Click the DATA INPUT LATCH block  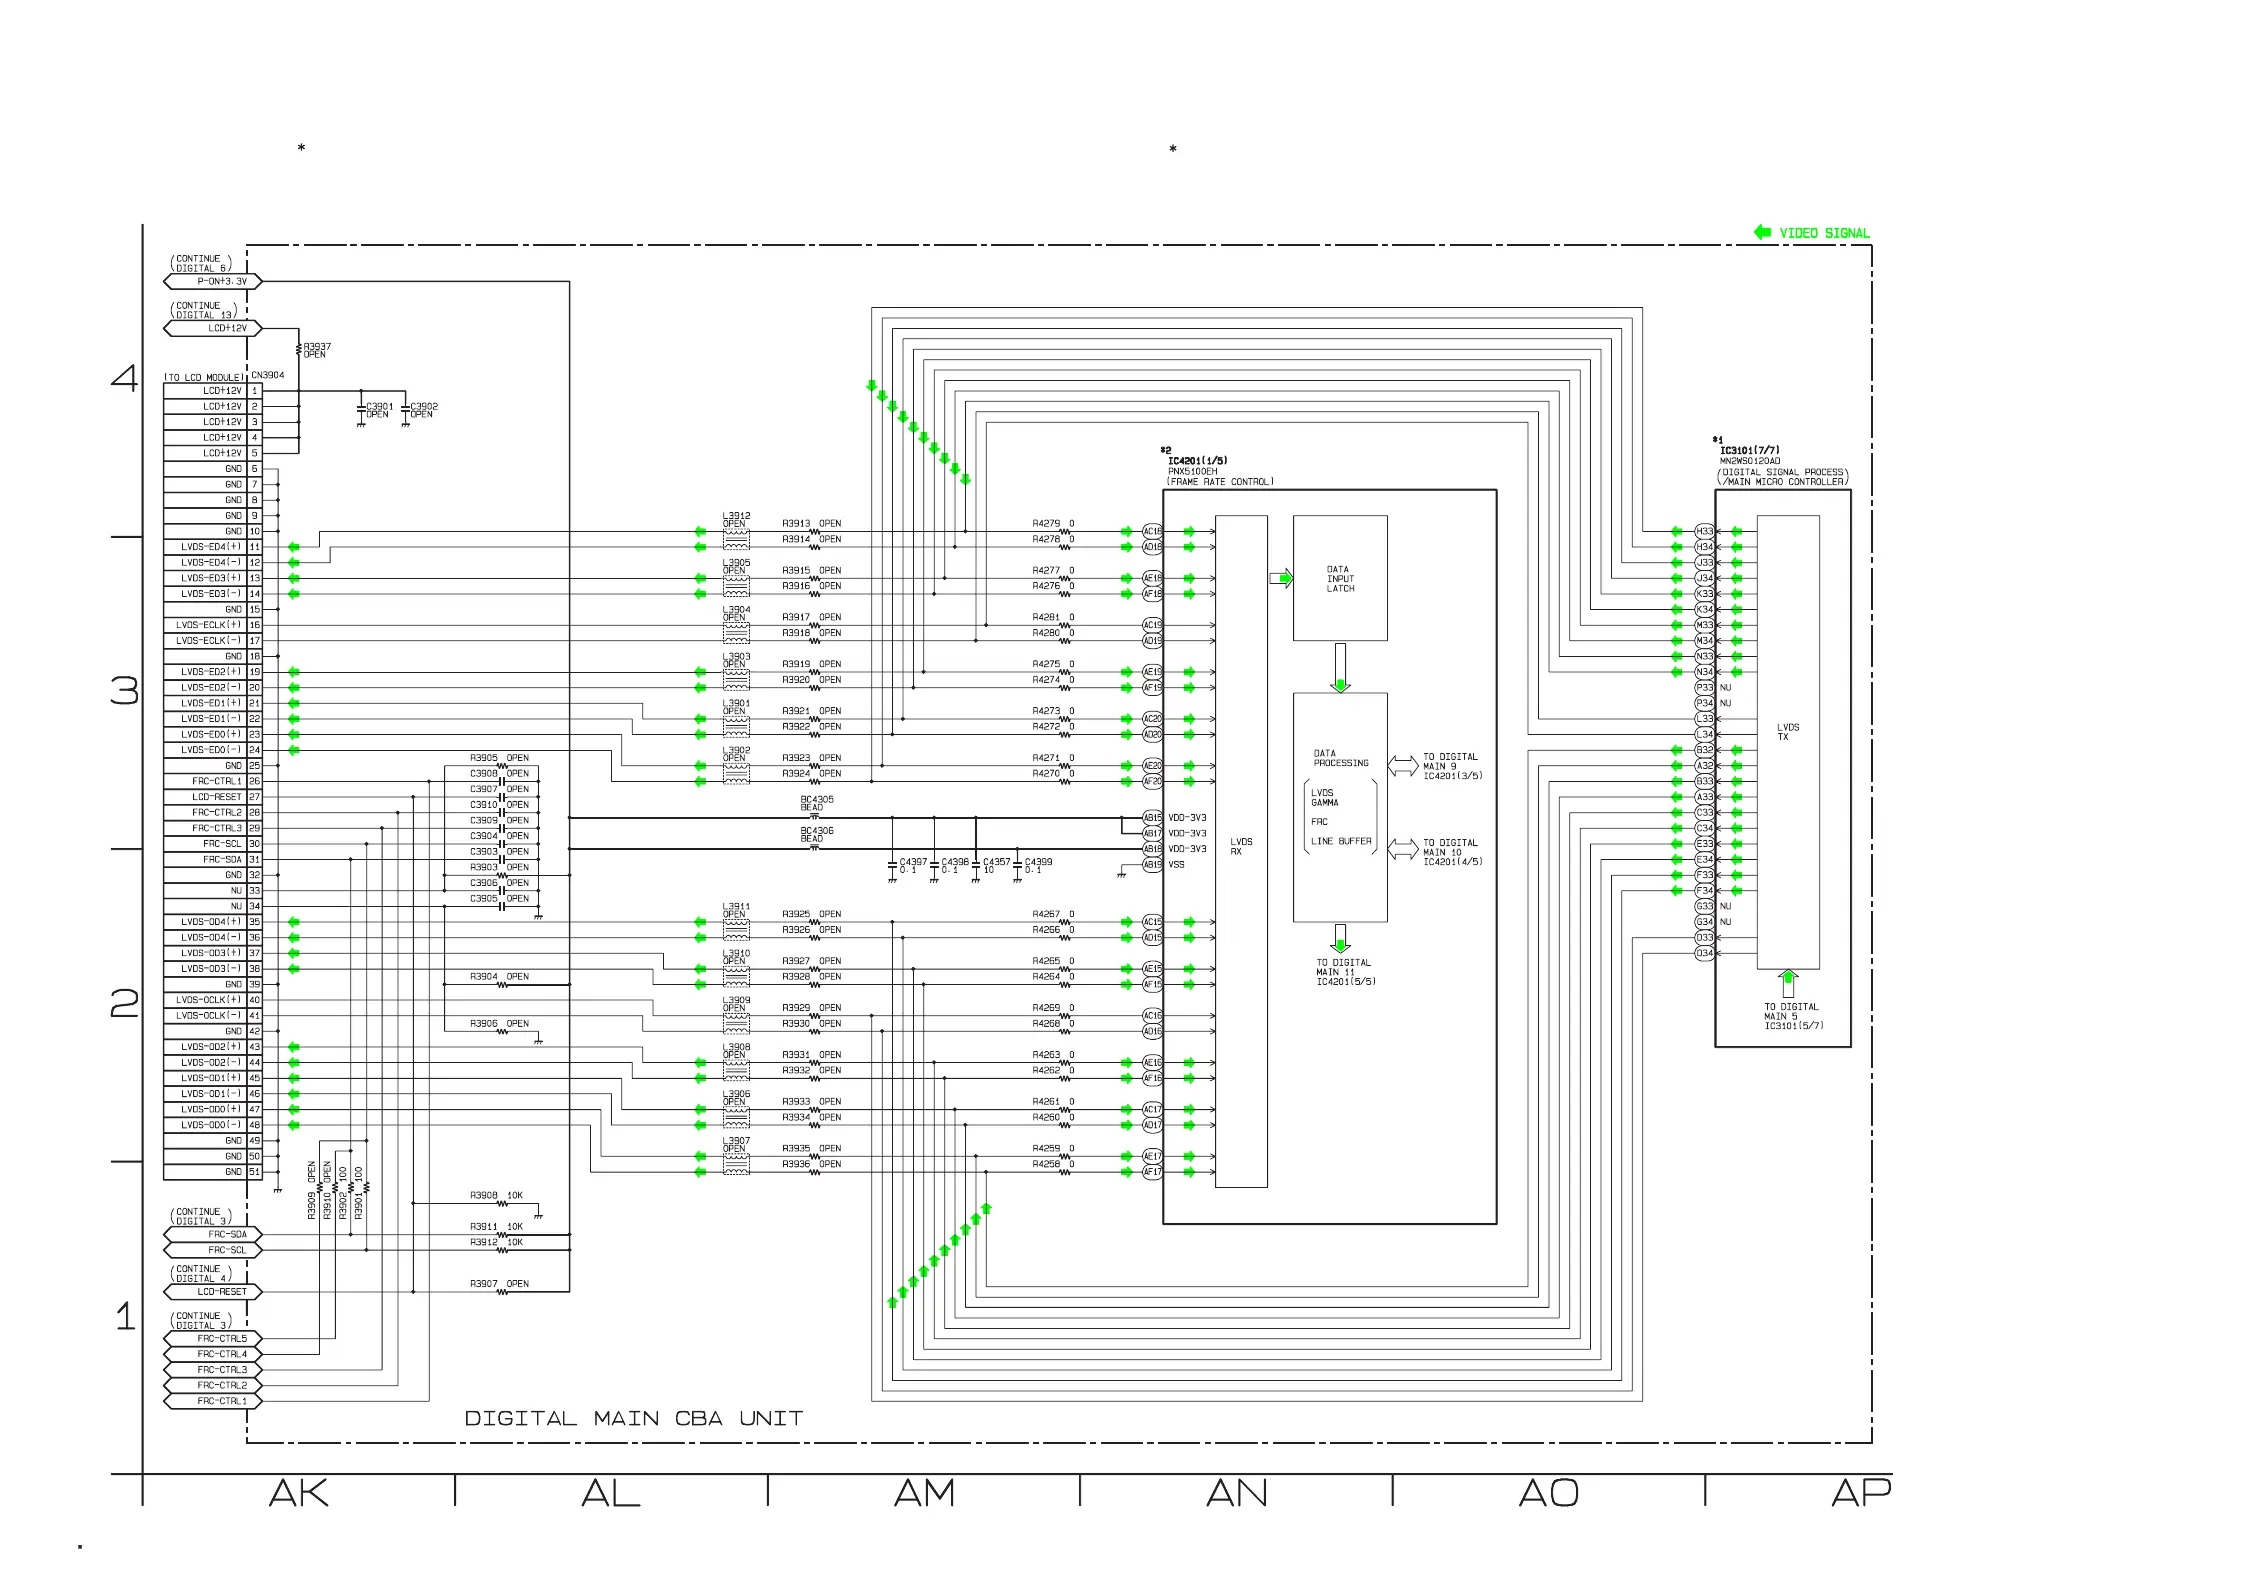[1340, 578]
